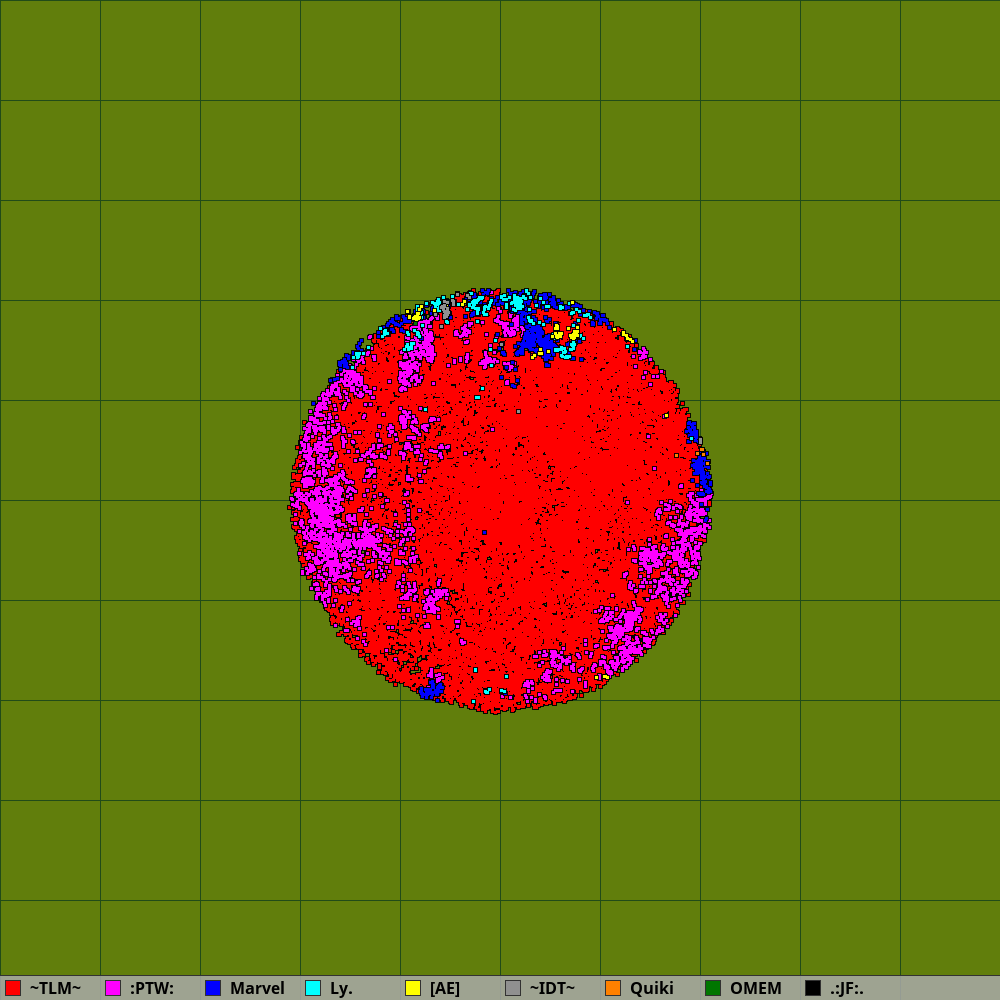The image size is (1000, 1000).
Task: Click the orange Quiki legend swatch
Action: (613, 988)
